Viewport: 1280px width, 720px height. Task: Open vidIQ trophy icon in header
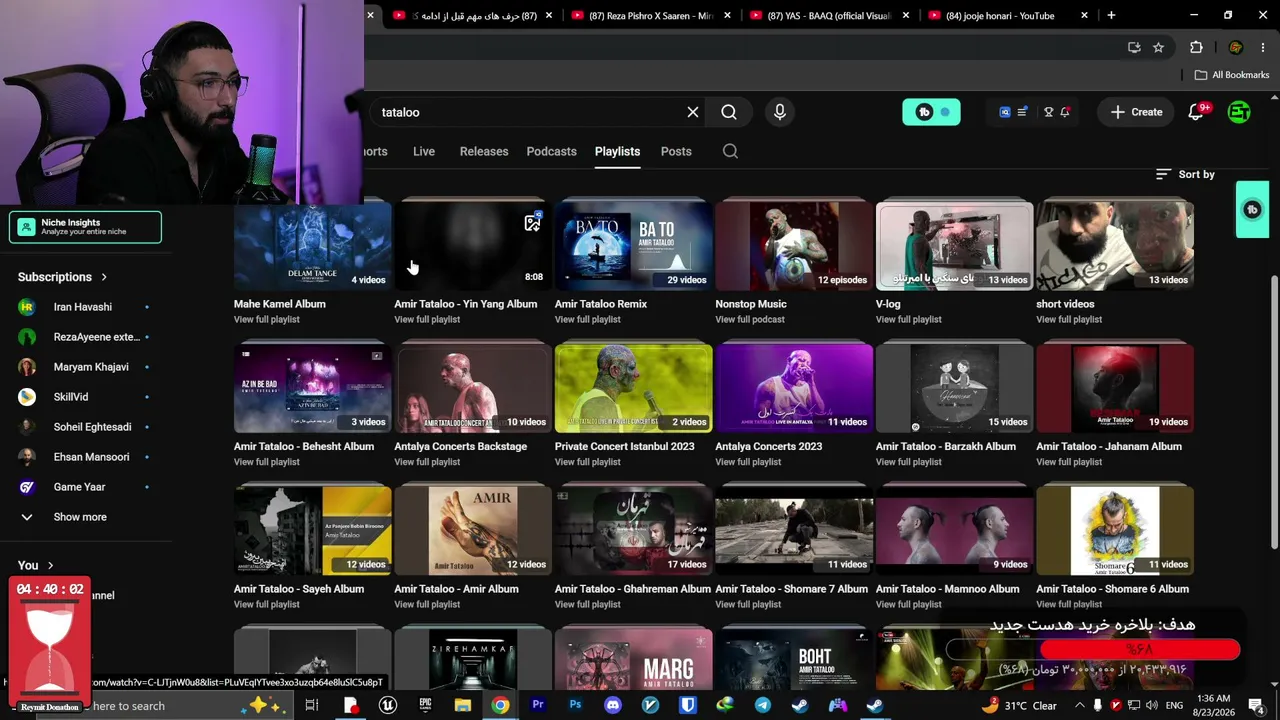[x=1048, y=112]
